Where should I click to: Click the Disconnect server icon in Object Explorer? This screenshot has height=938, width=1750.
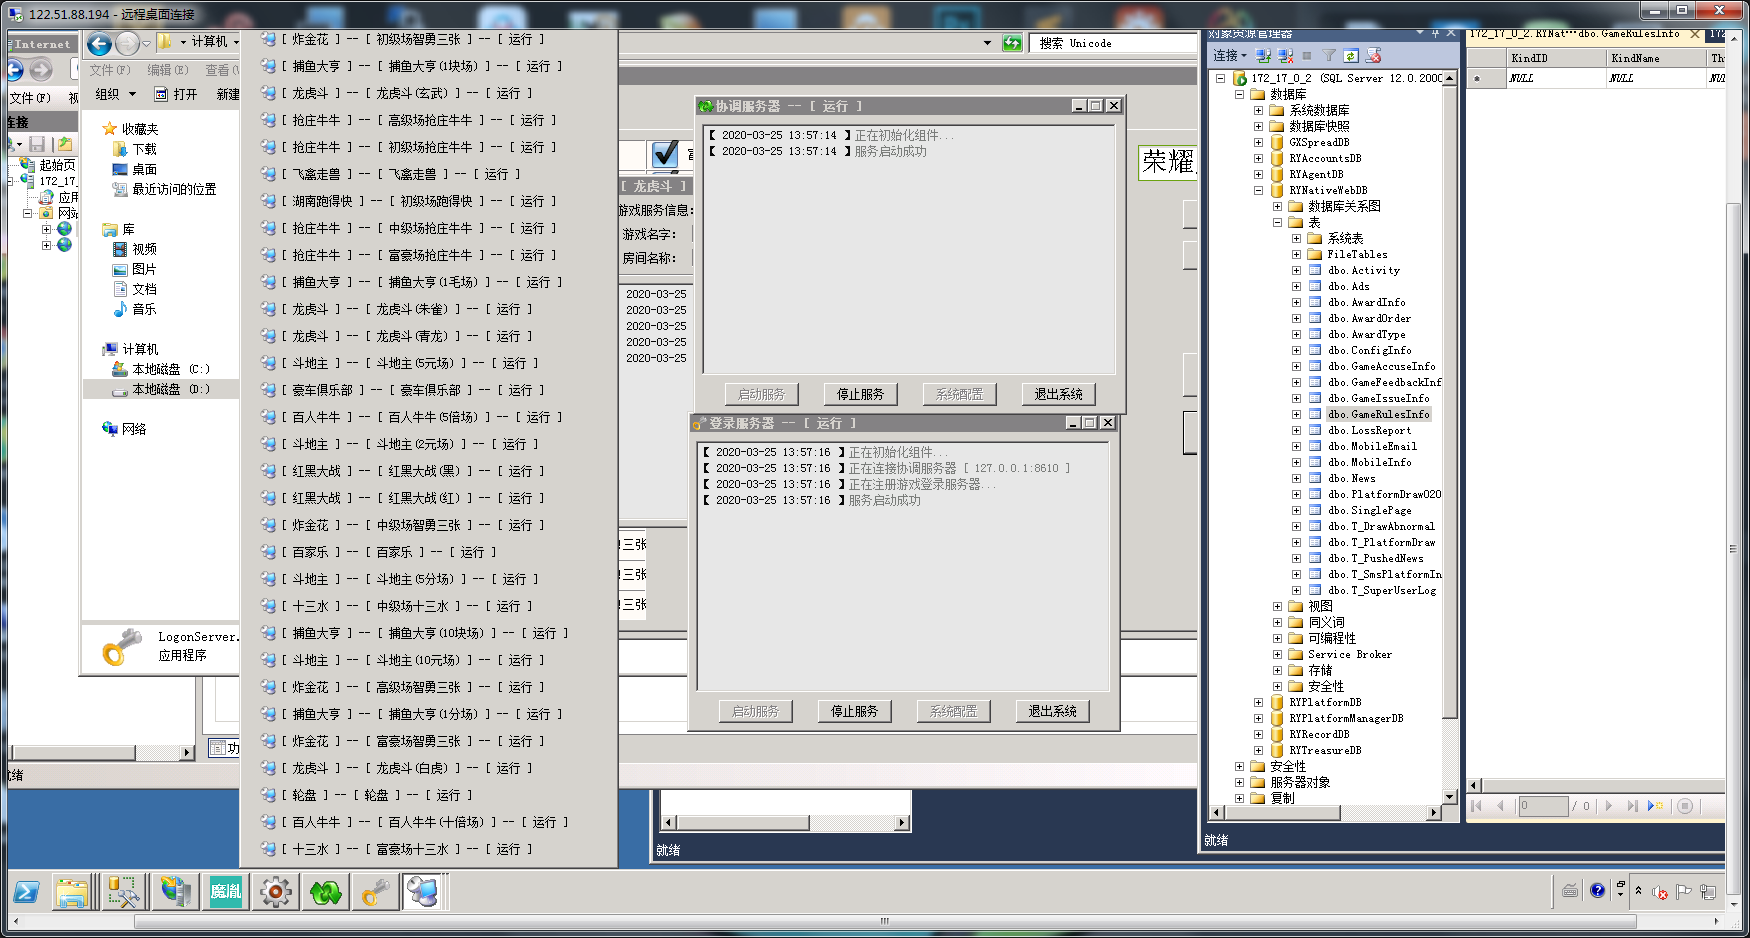point(1285,56)
